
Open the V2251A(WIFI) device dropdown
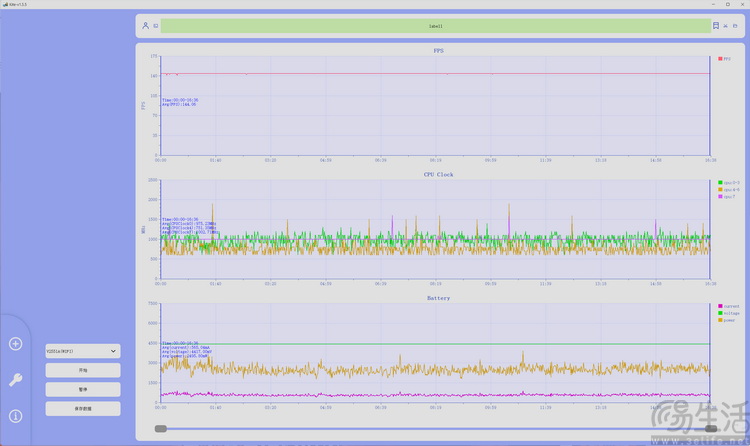pos(83,351)
